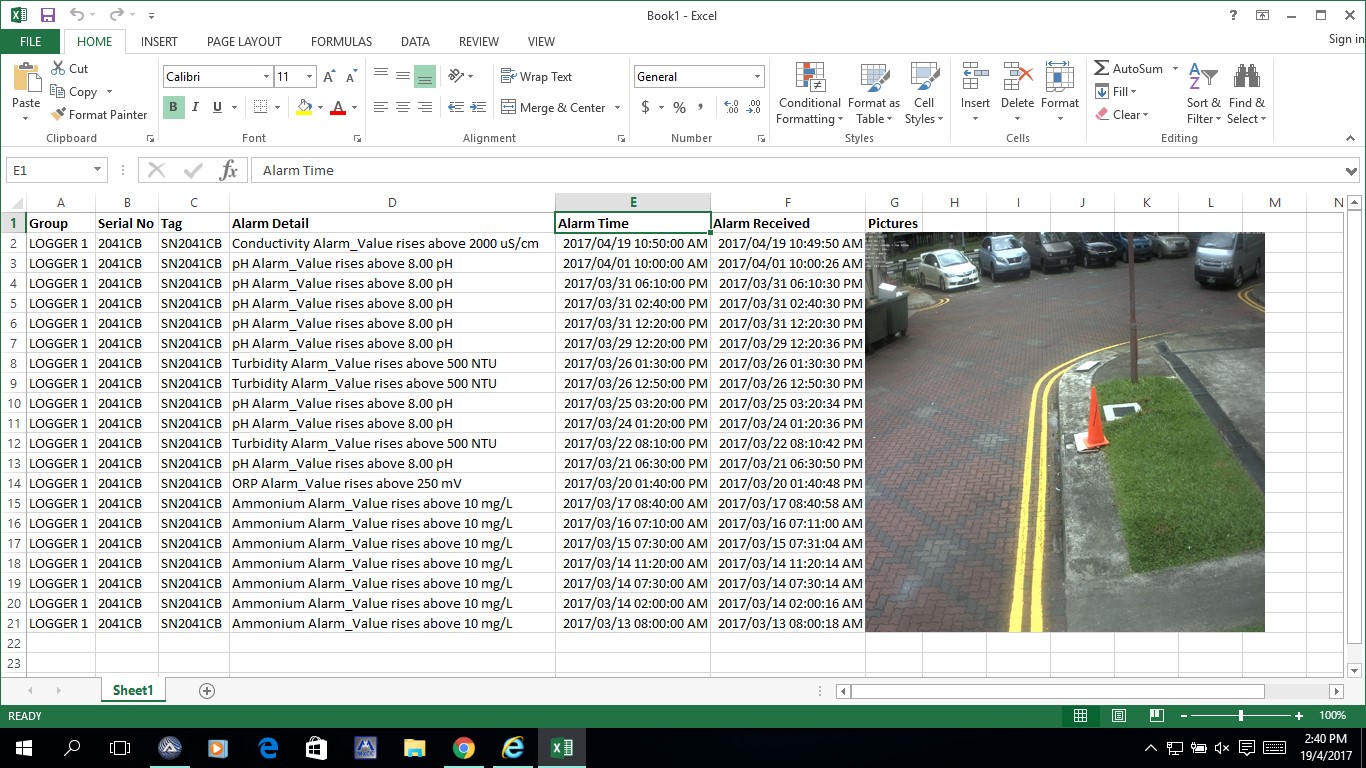Switch to Page Layout view in status bar
The width and height of the screenshot is (1366, 768).
(x=1118, y=716)
